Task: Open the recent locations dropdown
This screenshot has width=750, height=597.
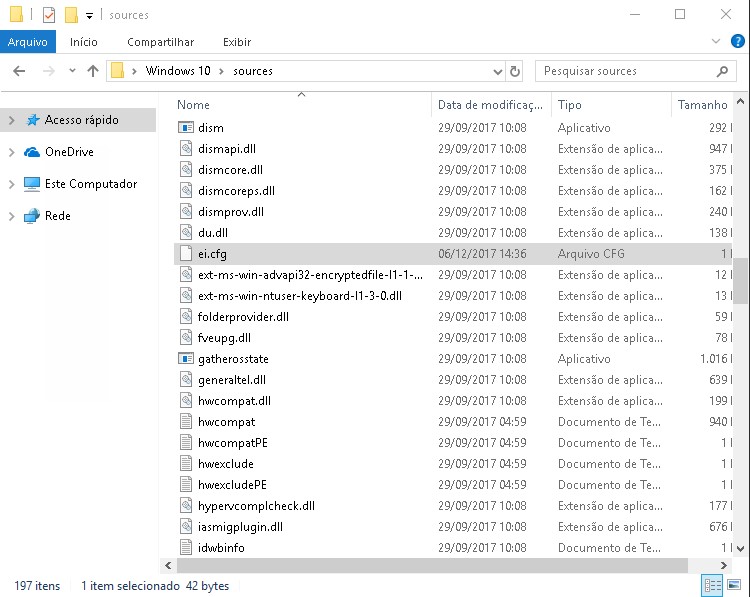Action: coord(72,71)
